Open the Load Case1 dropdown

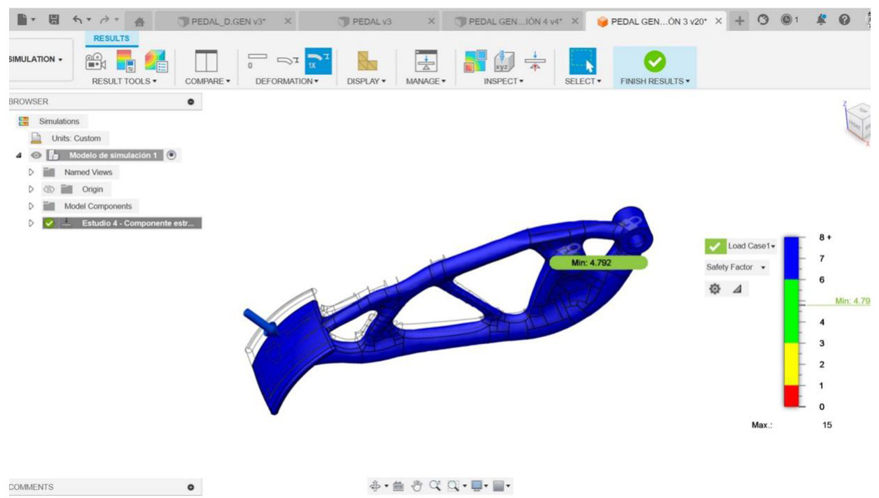[751, 246]
